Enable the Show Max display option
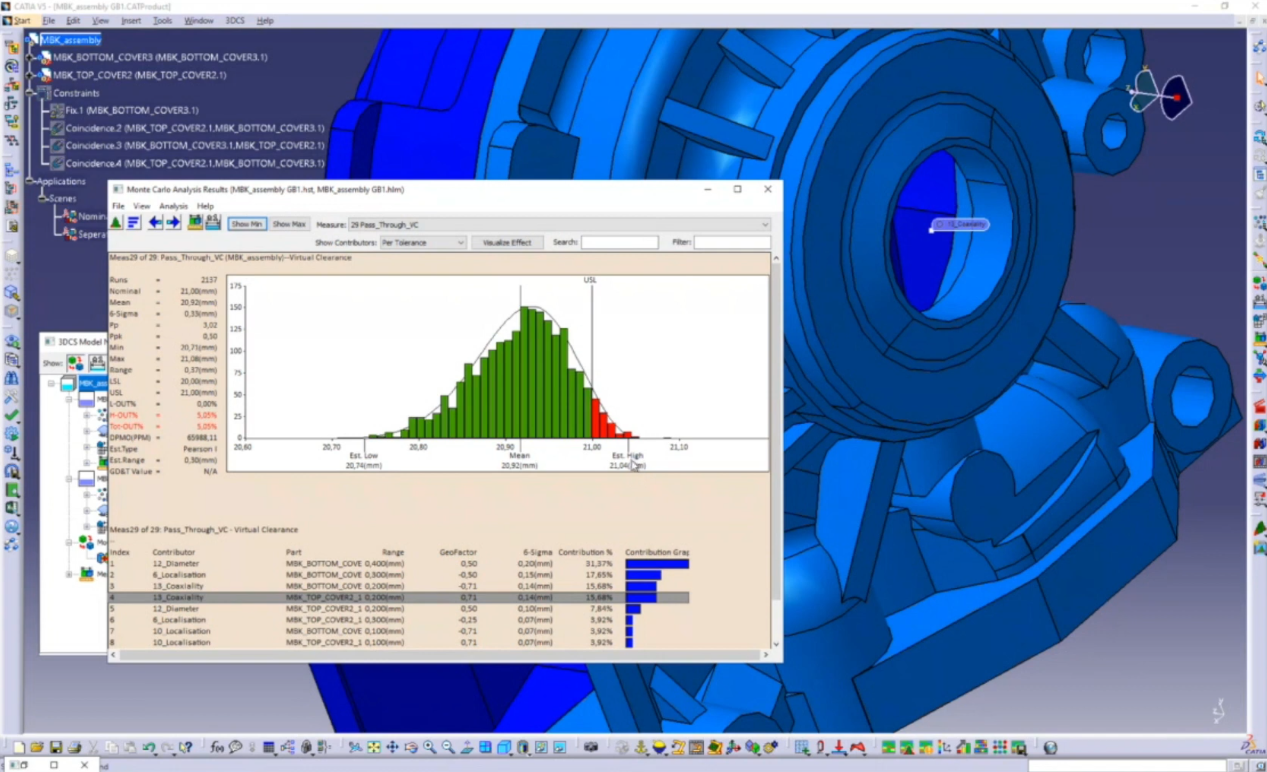Viewport: 1267px width, 772px height. point(289,223)
